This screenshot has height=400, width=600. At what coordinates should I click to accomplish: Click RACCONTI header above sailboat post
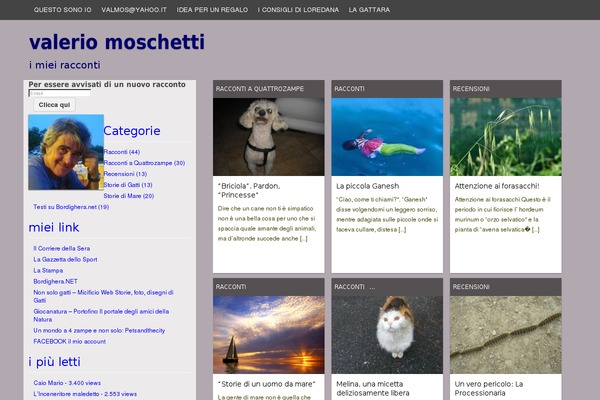coord(231,287)
